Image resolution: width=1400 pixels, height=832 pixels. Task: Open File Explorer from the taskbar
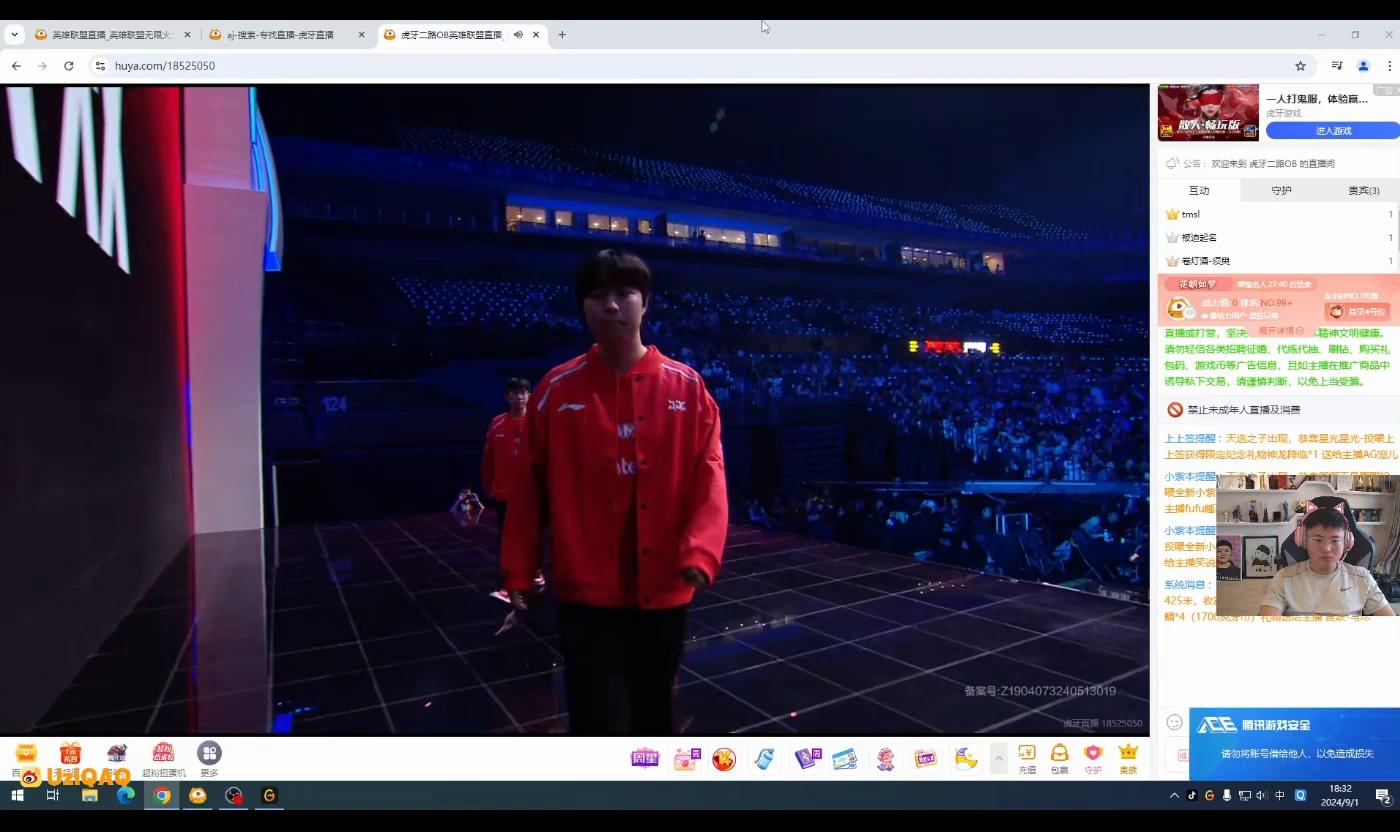89,796
